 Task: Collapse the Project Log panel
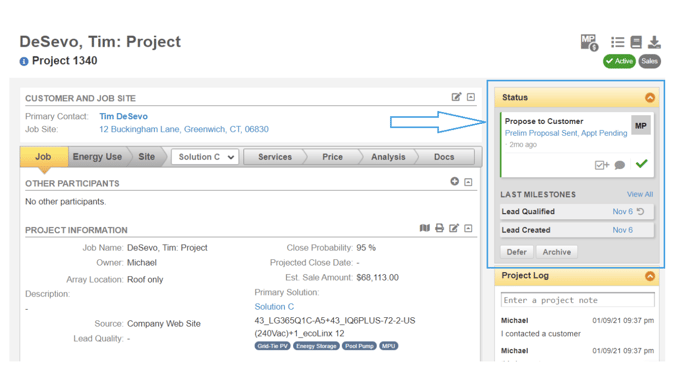650,276
